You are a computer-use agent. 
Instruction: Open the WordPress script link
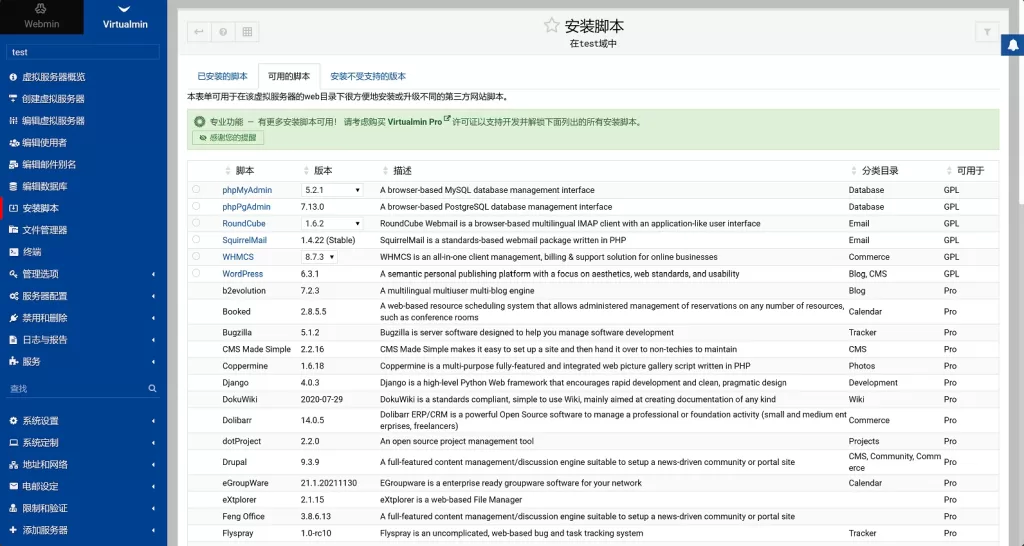point(242,274)
